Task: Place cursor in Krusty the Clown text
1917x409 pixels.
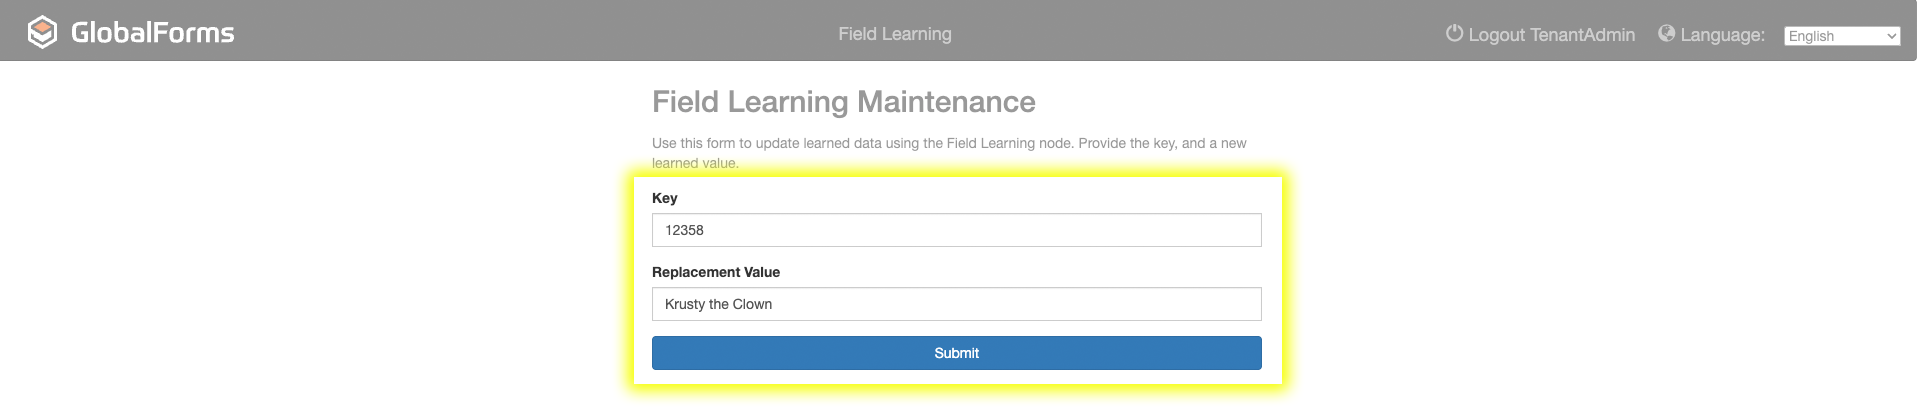Action: [718, 304]
